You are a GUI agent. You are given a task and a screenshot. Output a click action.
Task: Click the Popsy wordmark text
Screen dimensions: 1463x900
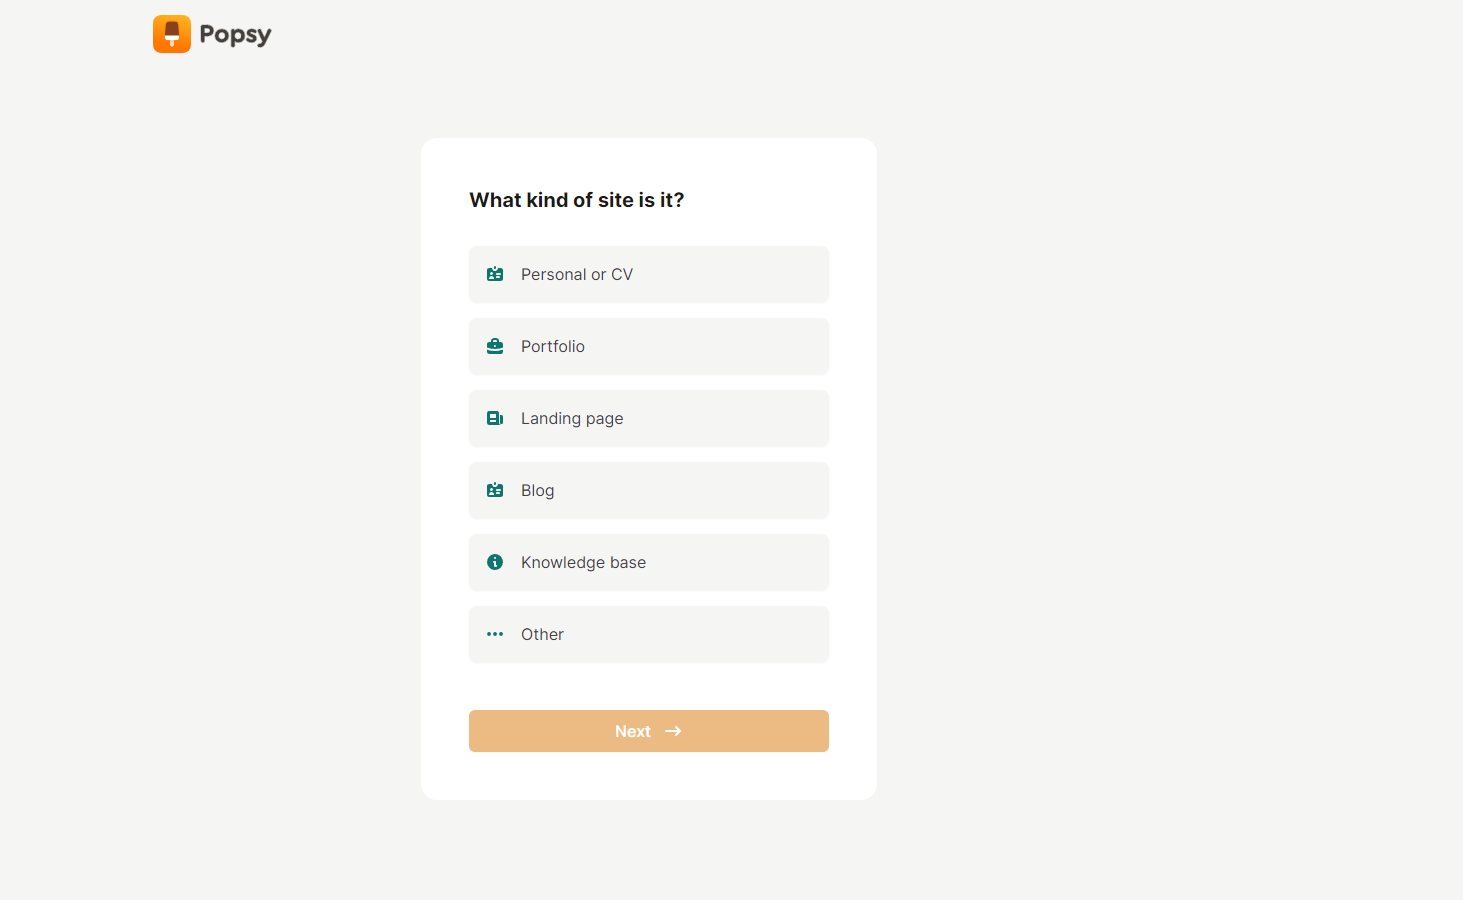point(235,35)
